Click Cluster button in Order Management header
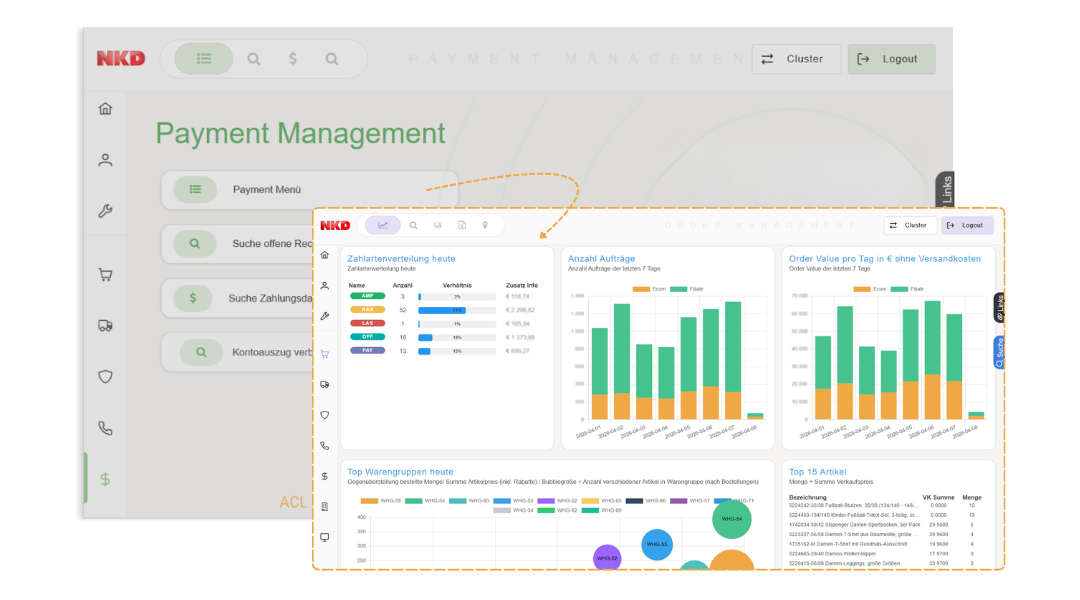The image size is (1080, 600). pos(909,226)
